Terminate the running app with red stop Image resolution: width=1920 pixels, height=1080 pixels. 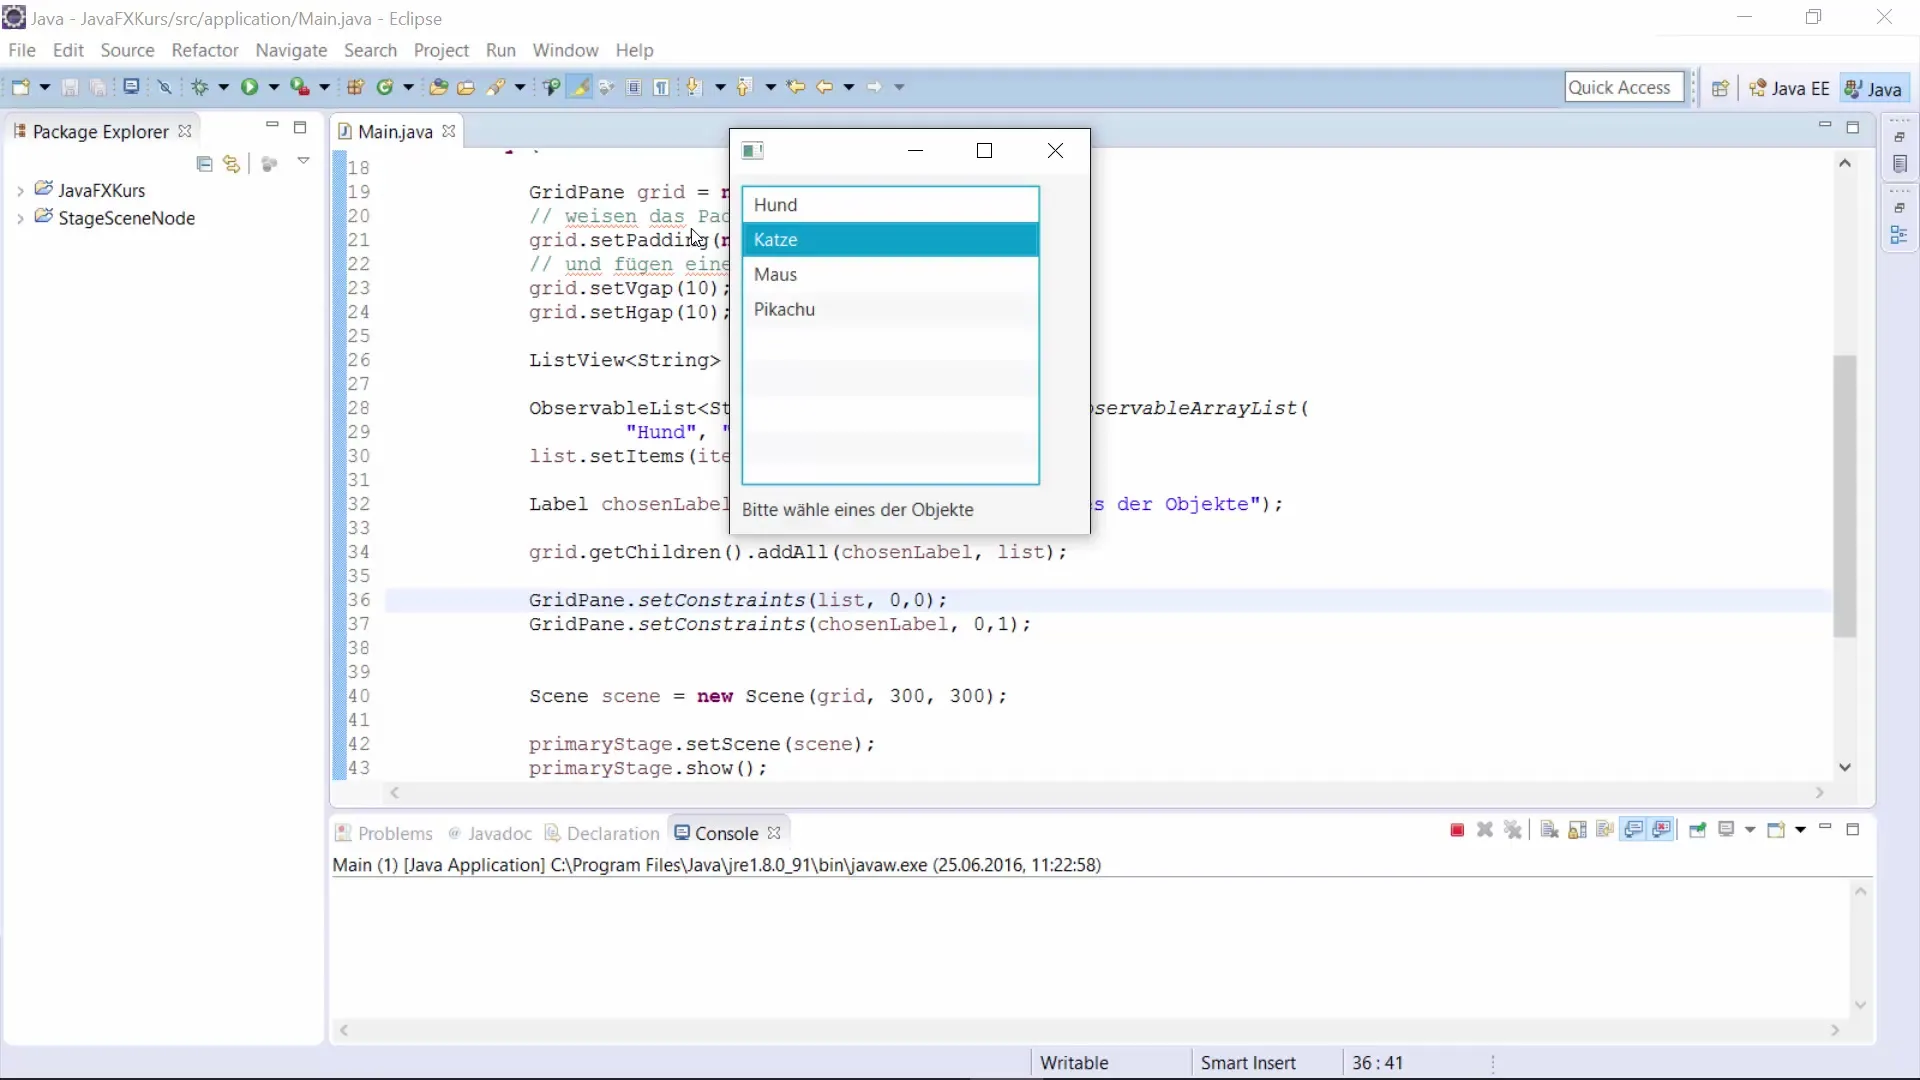(x=1457, y=831)
